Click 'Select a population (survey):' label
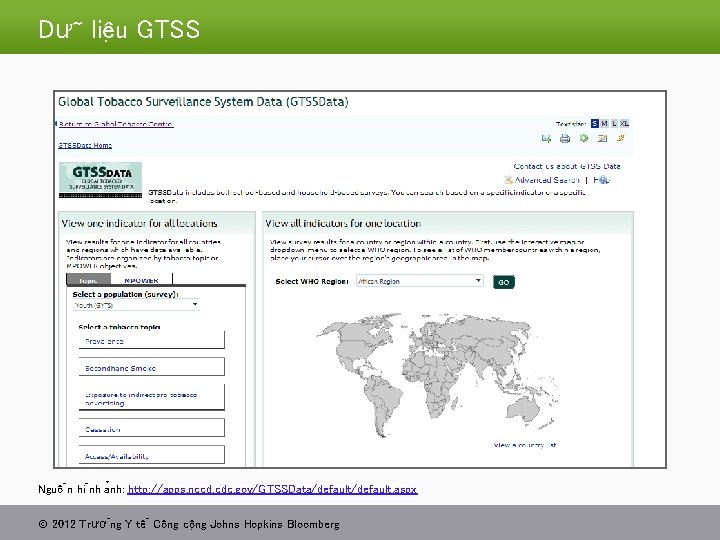The image size is (720, 540). [x=125, y=294]
